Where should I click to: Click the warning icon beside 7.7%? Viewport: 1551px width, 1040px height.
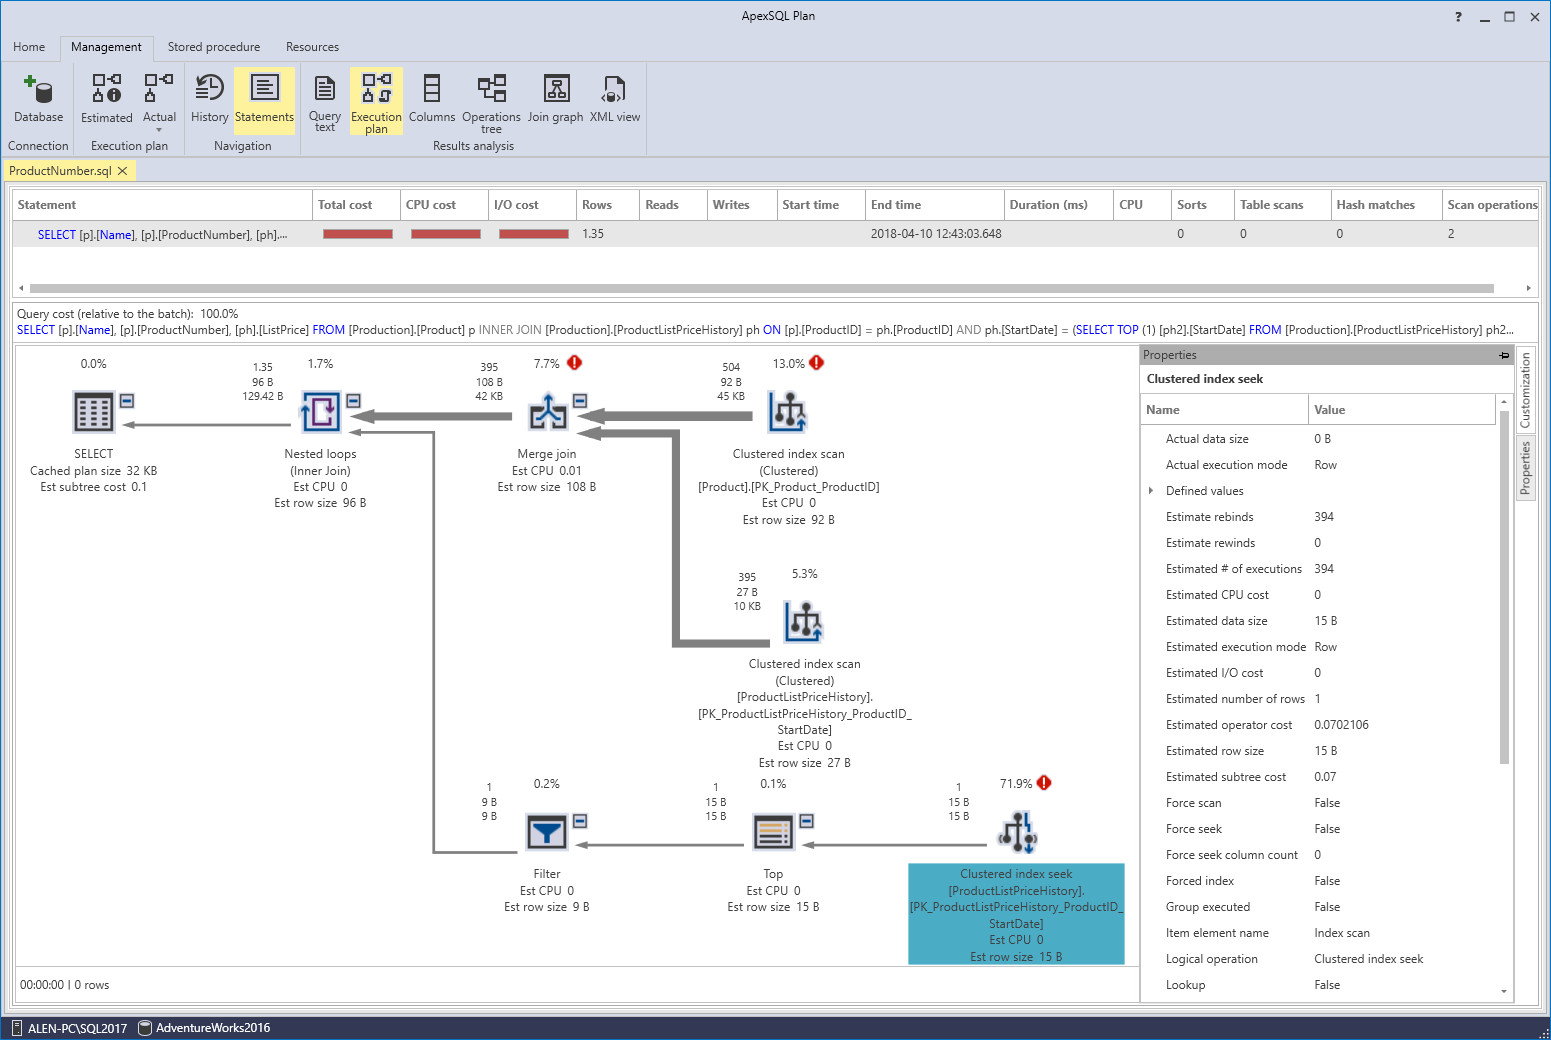pyautogui.click(x=575, y=363)
